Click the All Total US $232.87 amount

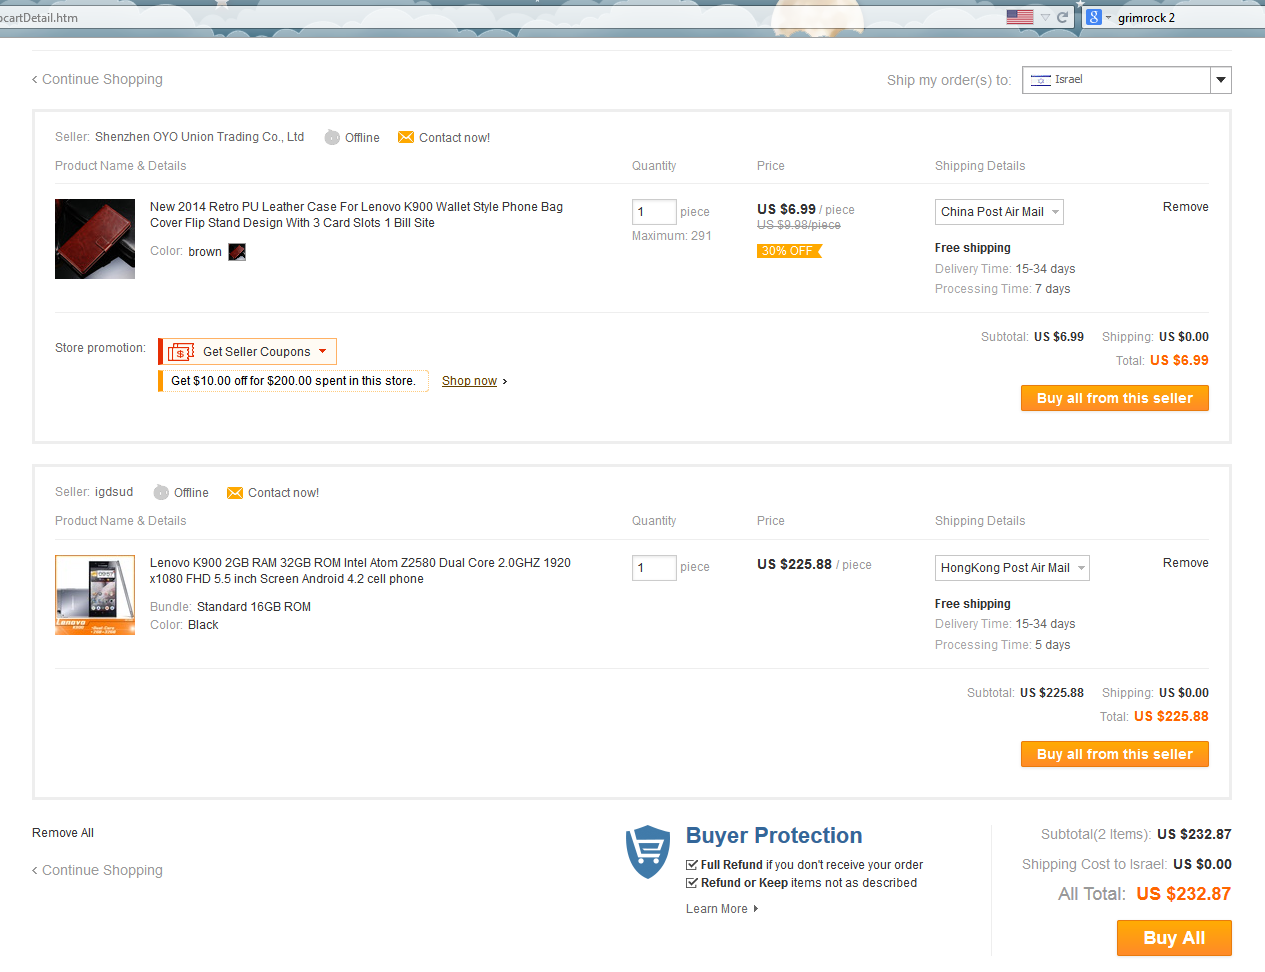point(1183,894)
